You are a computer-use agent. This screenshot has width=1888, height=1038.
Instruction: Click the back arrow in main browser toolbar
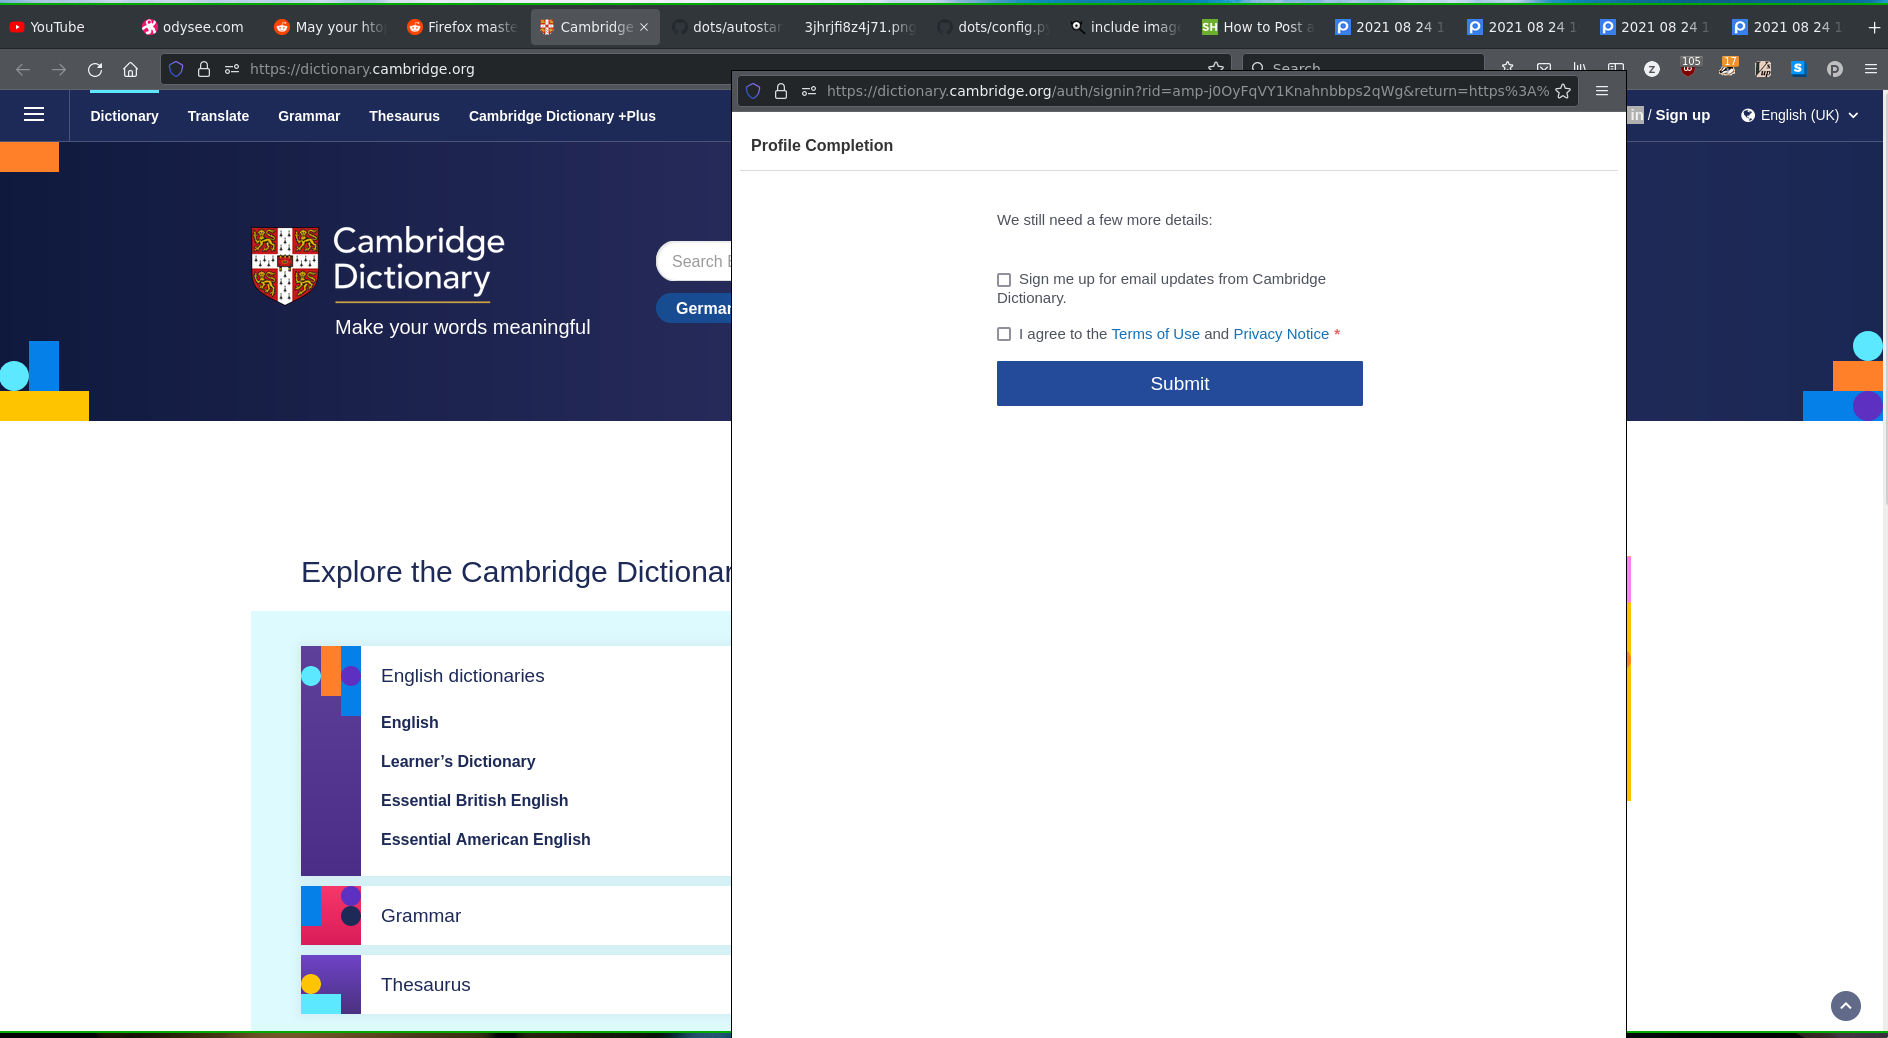point(23,69)
